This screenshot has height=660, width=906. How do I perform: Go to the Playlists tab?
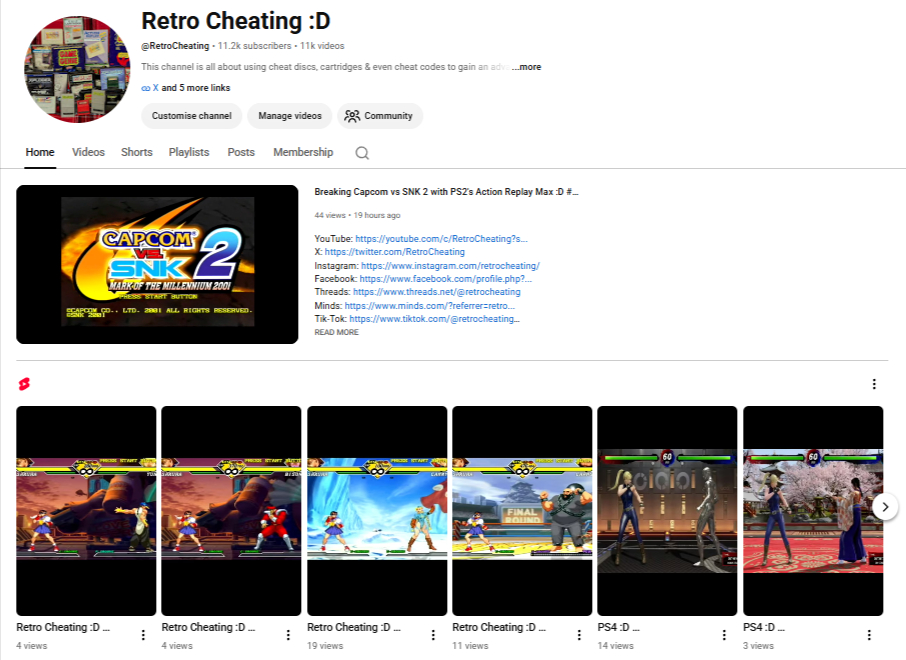point(189,152)
